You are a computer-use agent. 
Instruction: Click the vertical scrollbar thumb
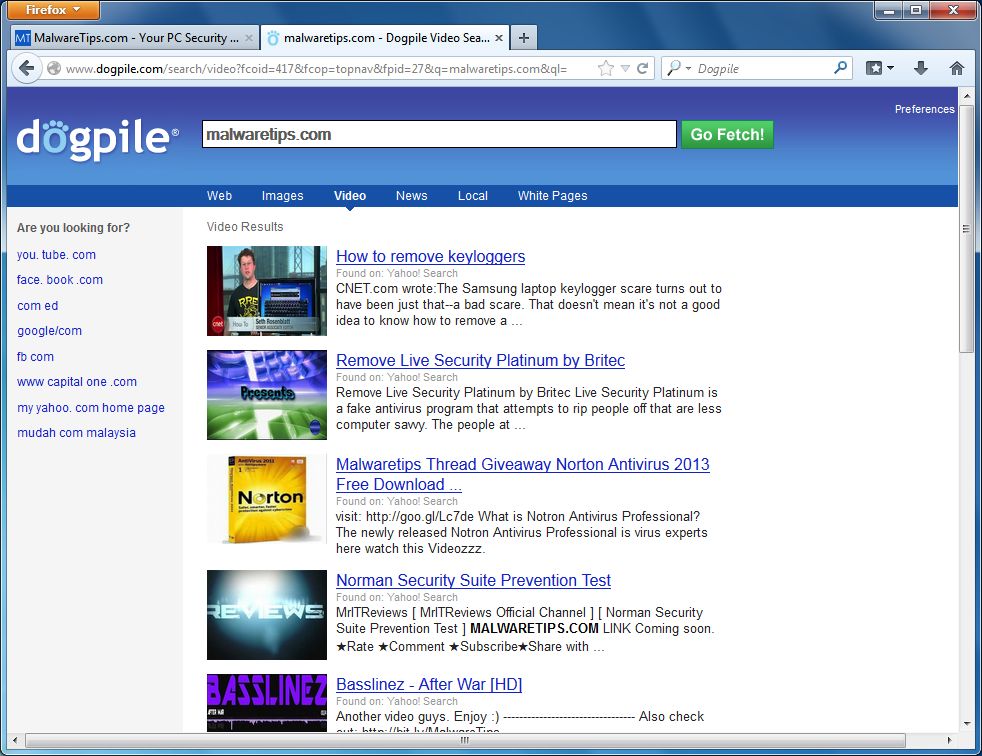point(966,229)
